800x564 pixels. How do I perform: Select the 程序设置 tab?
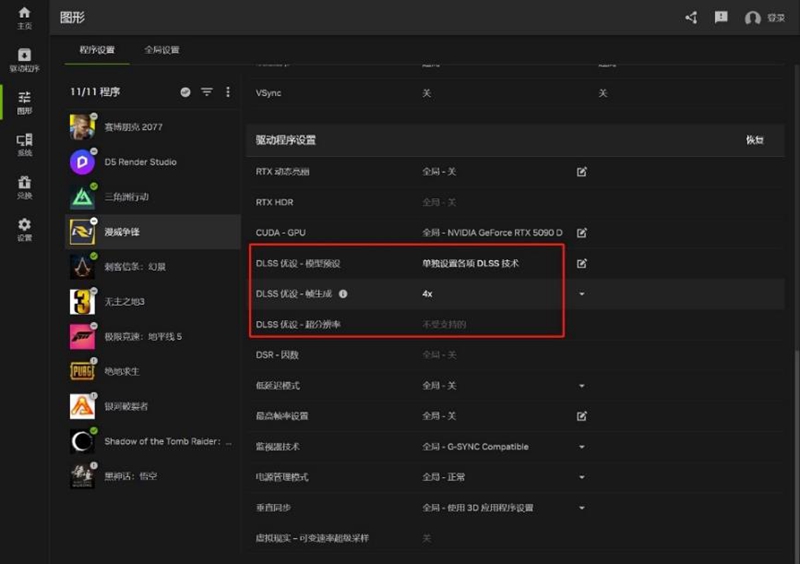[97, 50]
